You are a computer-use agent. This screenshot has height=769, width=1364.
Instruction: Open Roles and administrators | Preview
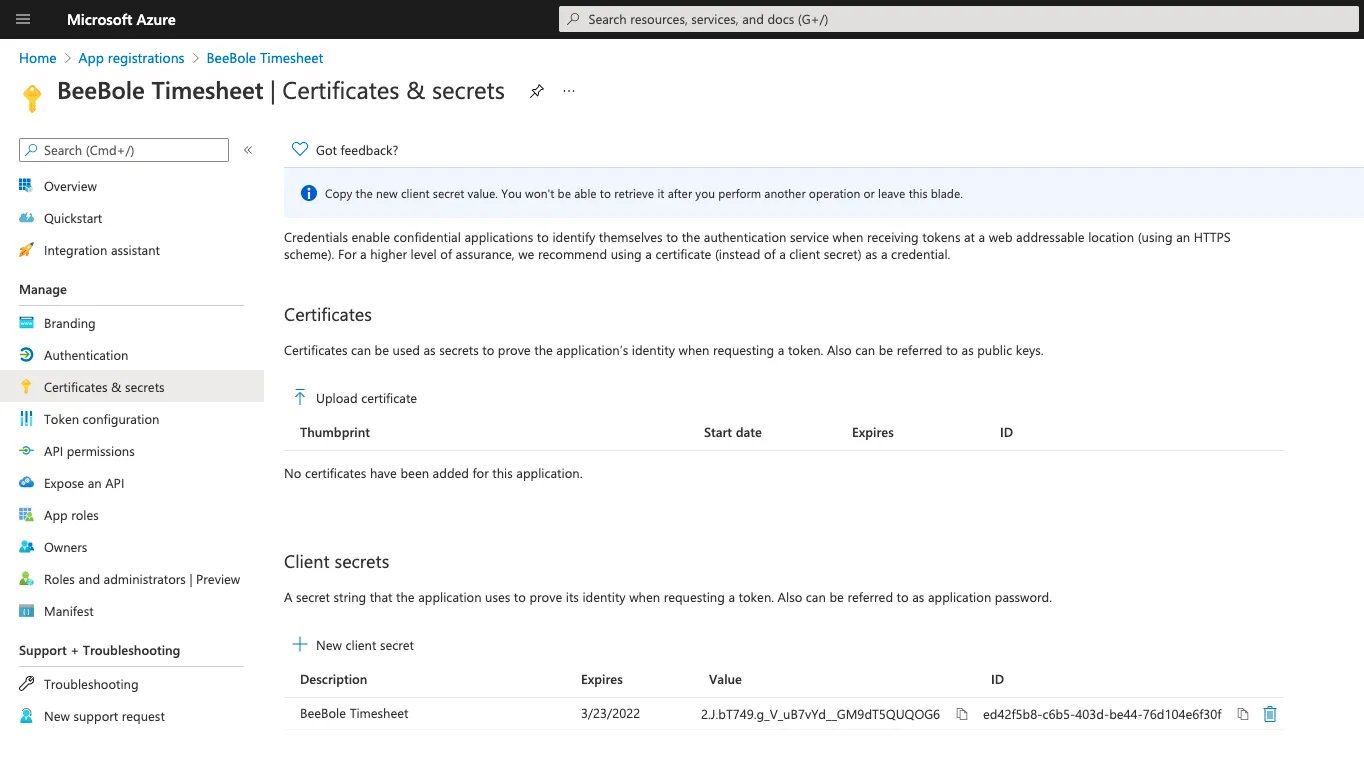click(x=142, y=579)
